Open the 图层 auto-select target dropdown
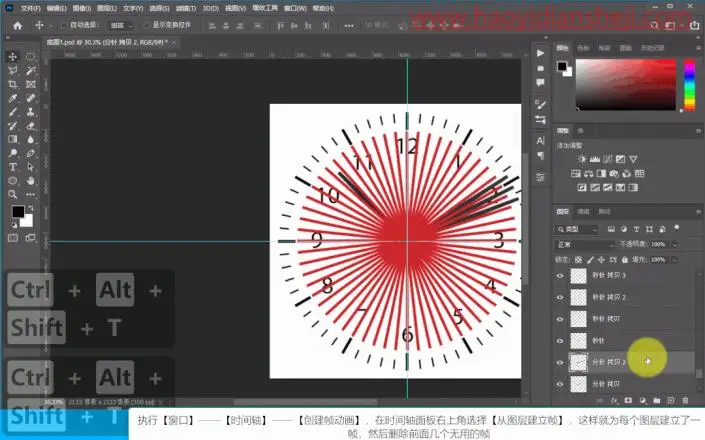The image size is (705, 440). click(x=121, y=26)
